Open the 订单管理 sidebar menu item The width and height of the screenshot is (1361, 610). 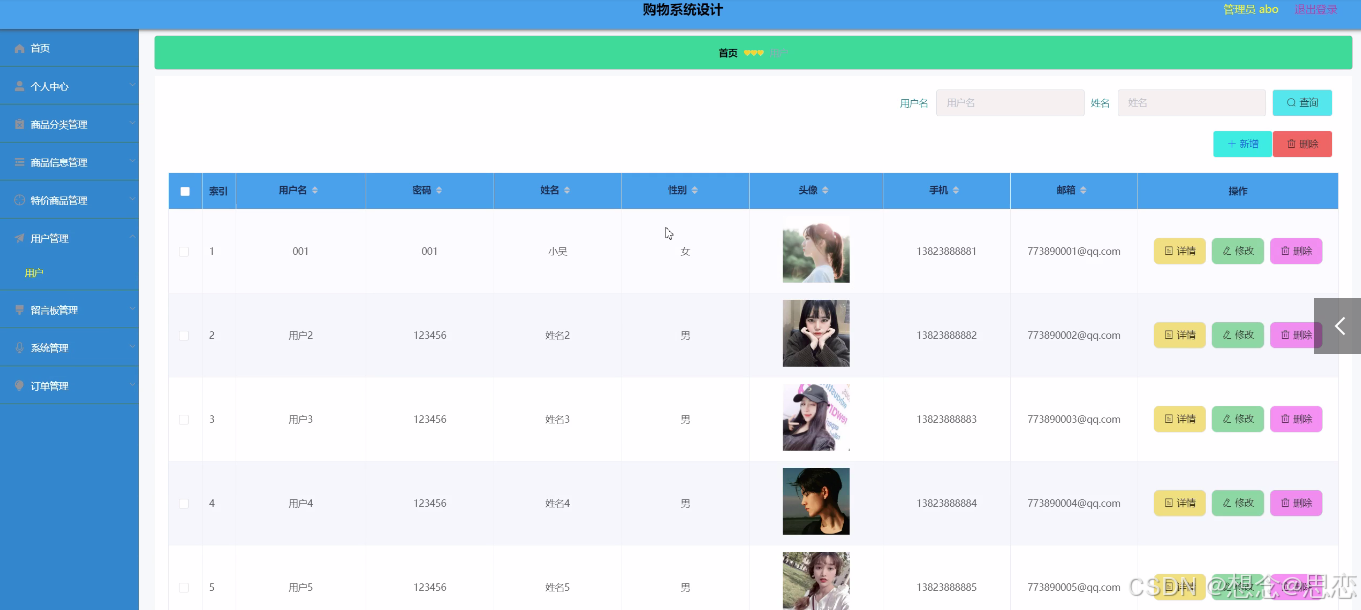click(69, 386)
